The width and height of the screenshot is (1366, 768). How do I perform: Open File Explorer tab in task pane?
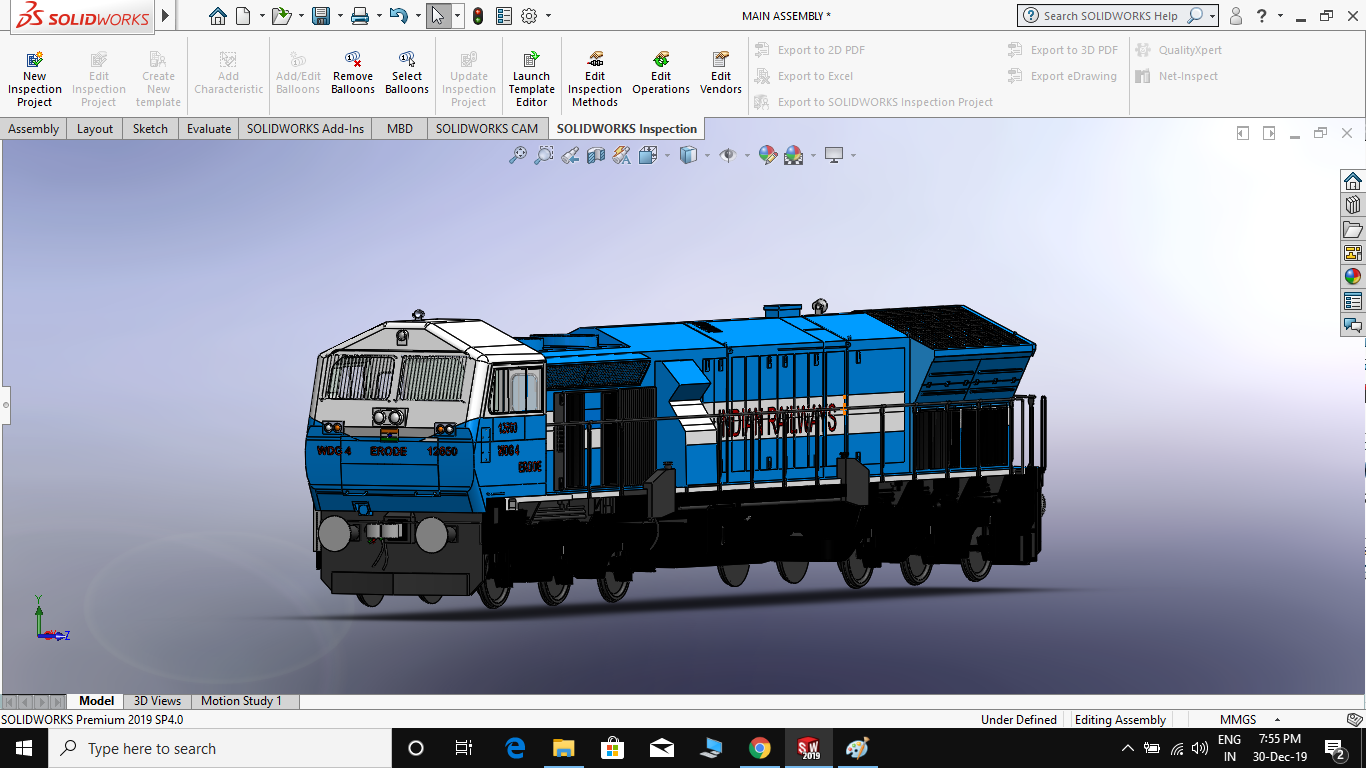tap(1353, 229)
